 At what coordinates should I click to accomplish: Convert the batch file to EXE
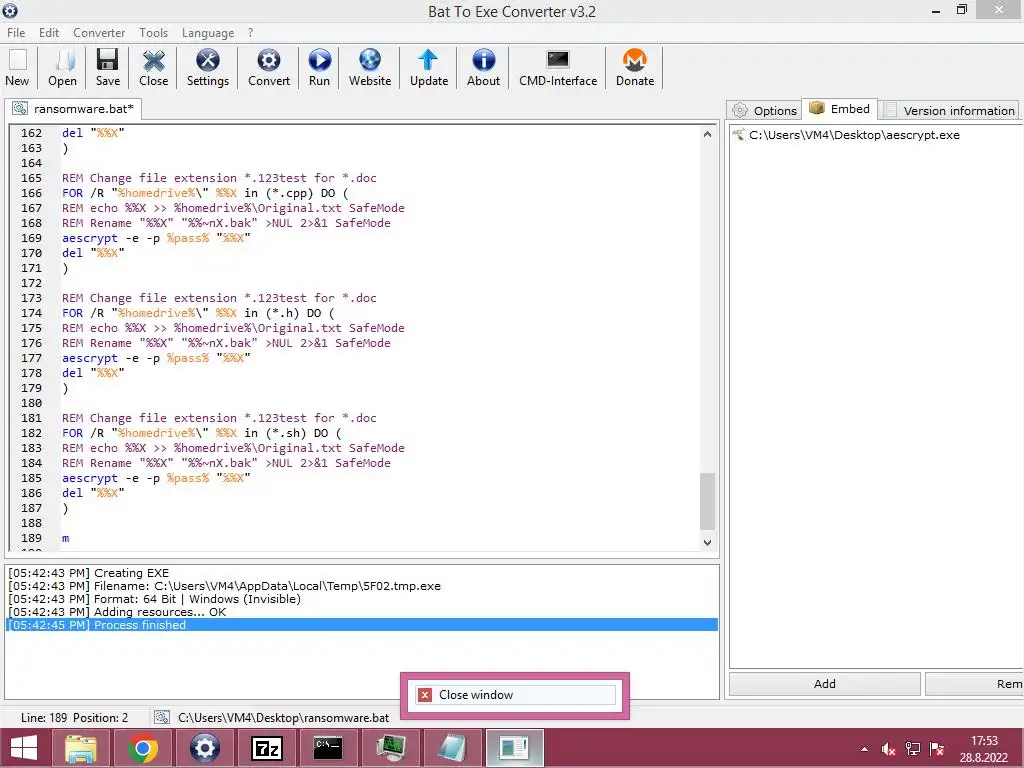pyautogui.click(x=268, y=68)
